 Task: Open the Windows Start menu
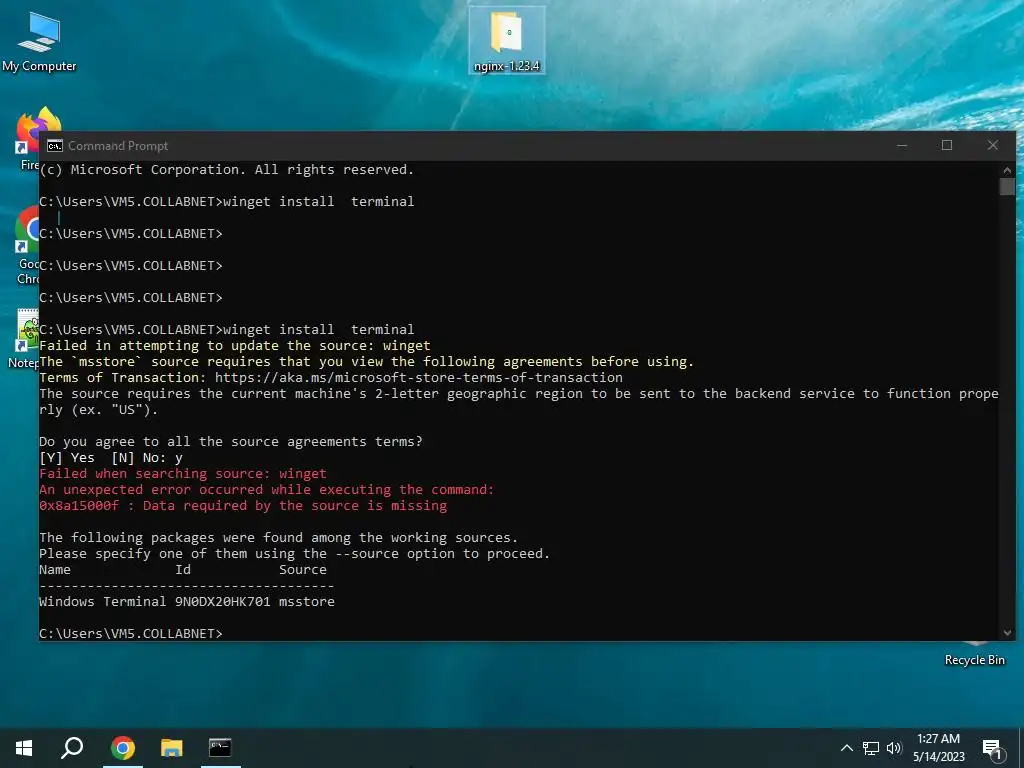point(24,748)
